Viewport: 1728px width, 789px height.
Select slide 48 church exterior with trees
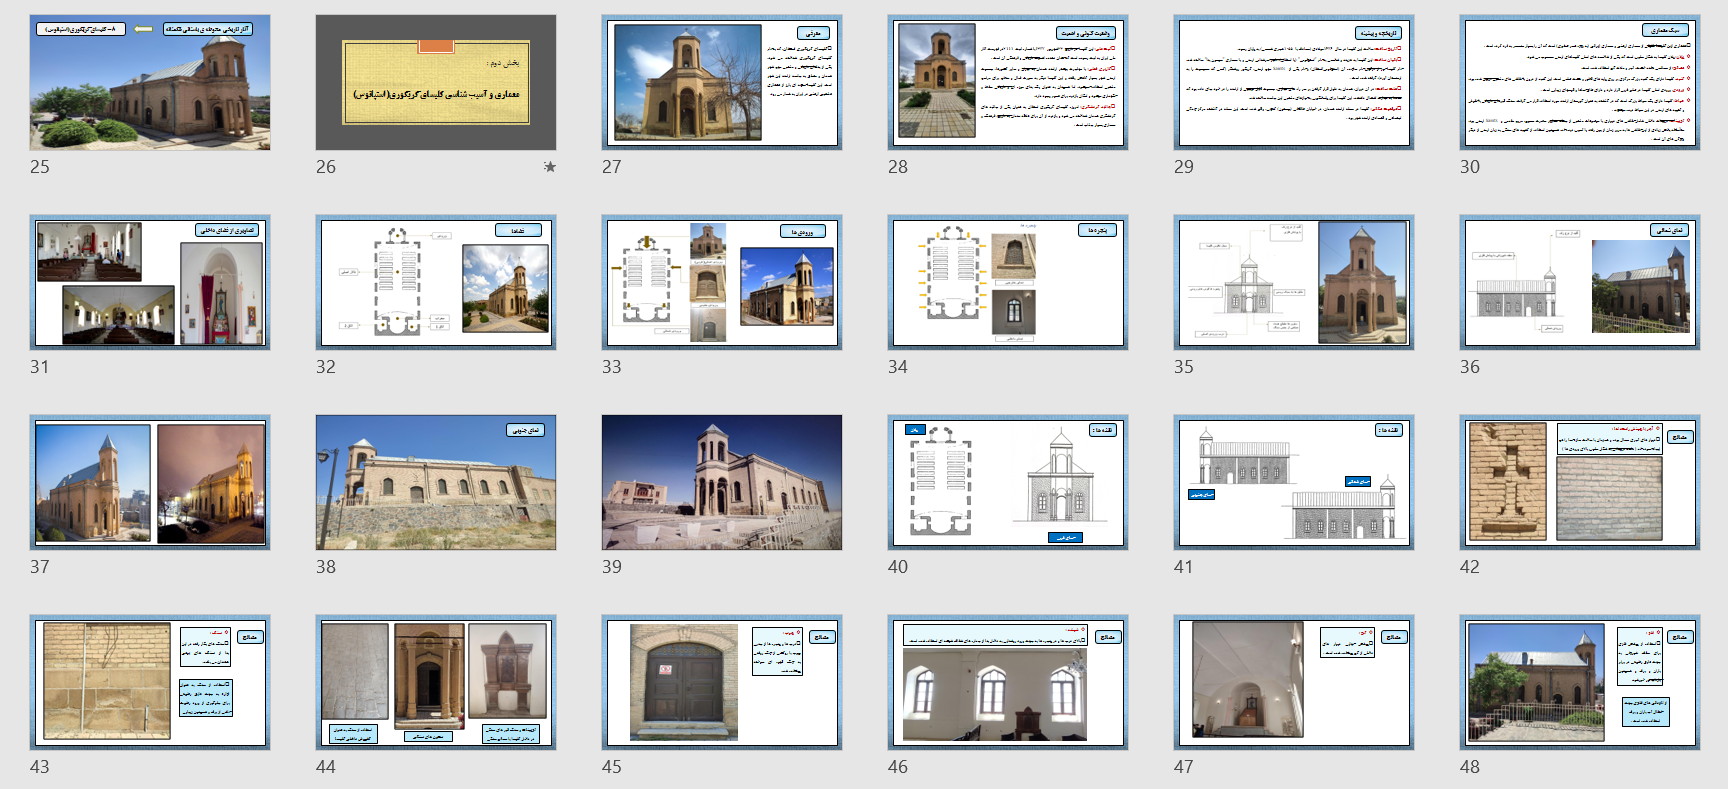(1580, 683)
